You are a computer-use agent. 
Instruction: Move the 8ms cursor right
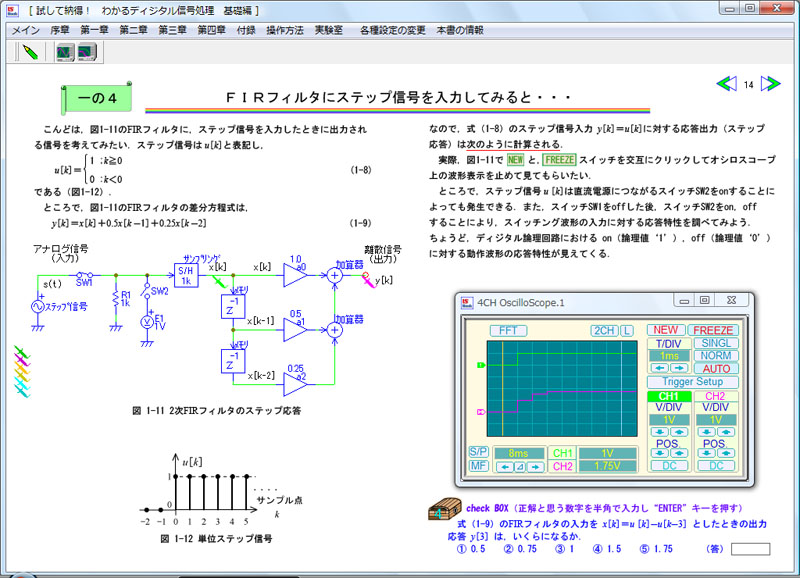click(x=535, y=467)
